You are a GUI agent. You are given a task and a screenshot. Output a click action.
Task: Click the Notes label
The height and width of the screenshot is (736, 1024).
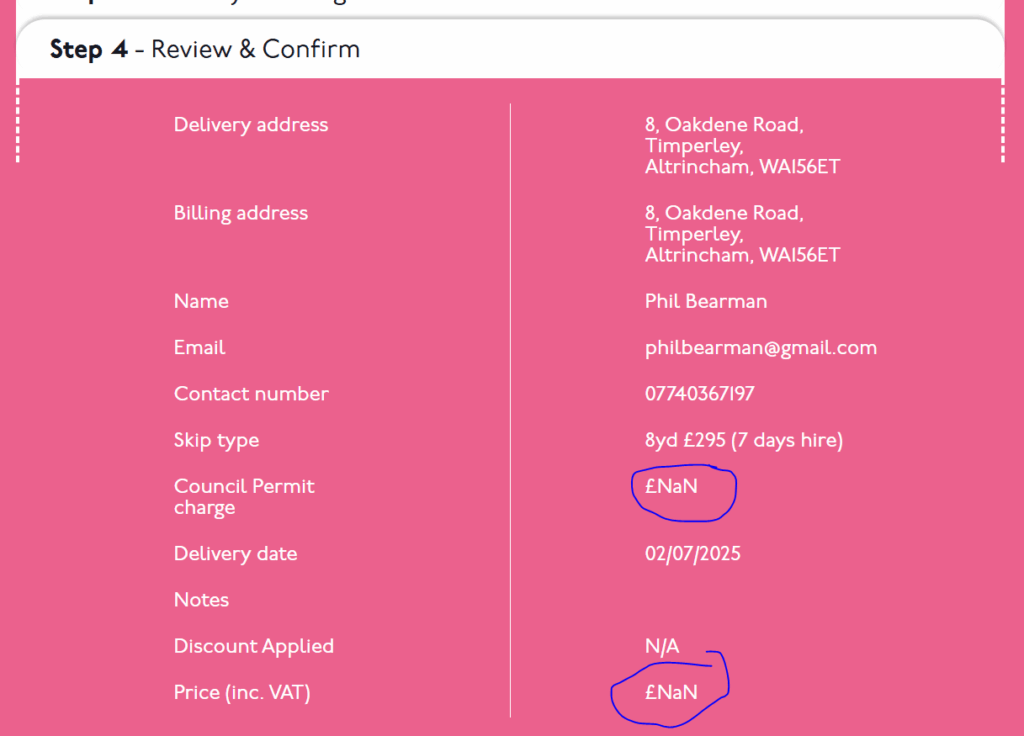[x=201, y=600]
